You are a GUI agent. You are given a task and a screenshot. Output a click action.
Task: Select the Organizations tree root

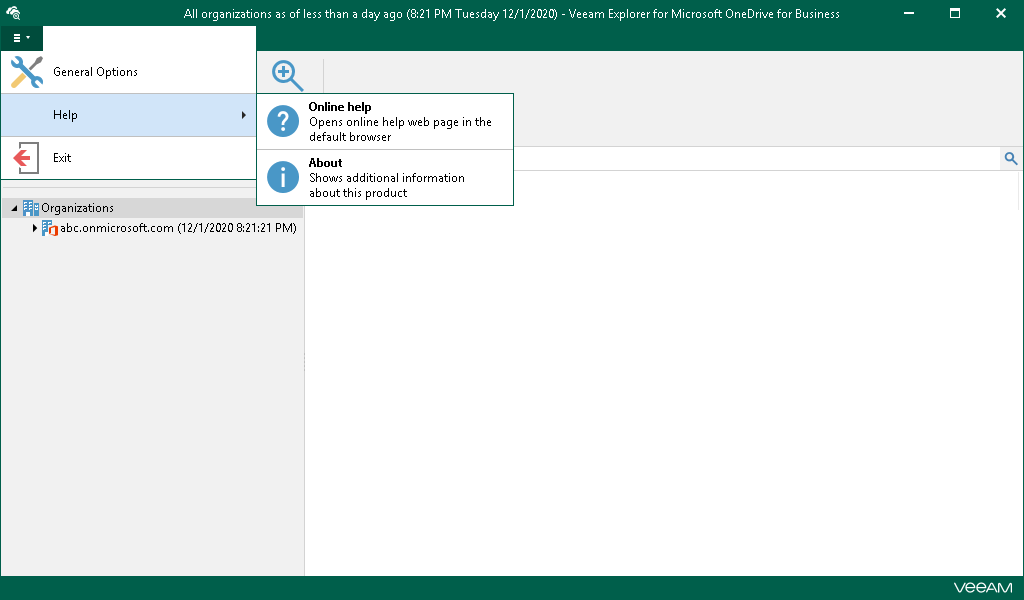(x=77, y=208)
